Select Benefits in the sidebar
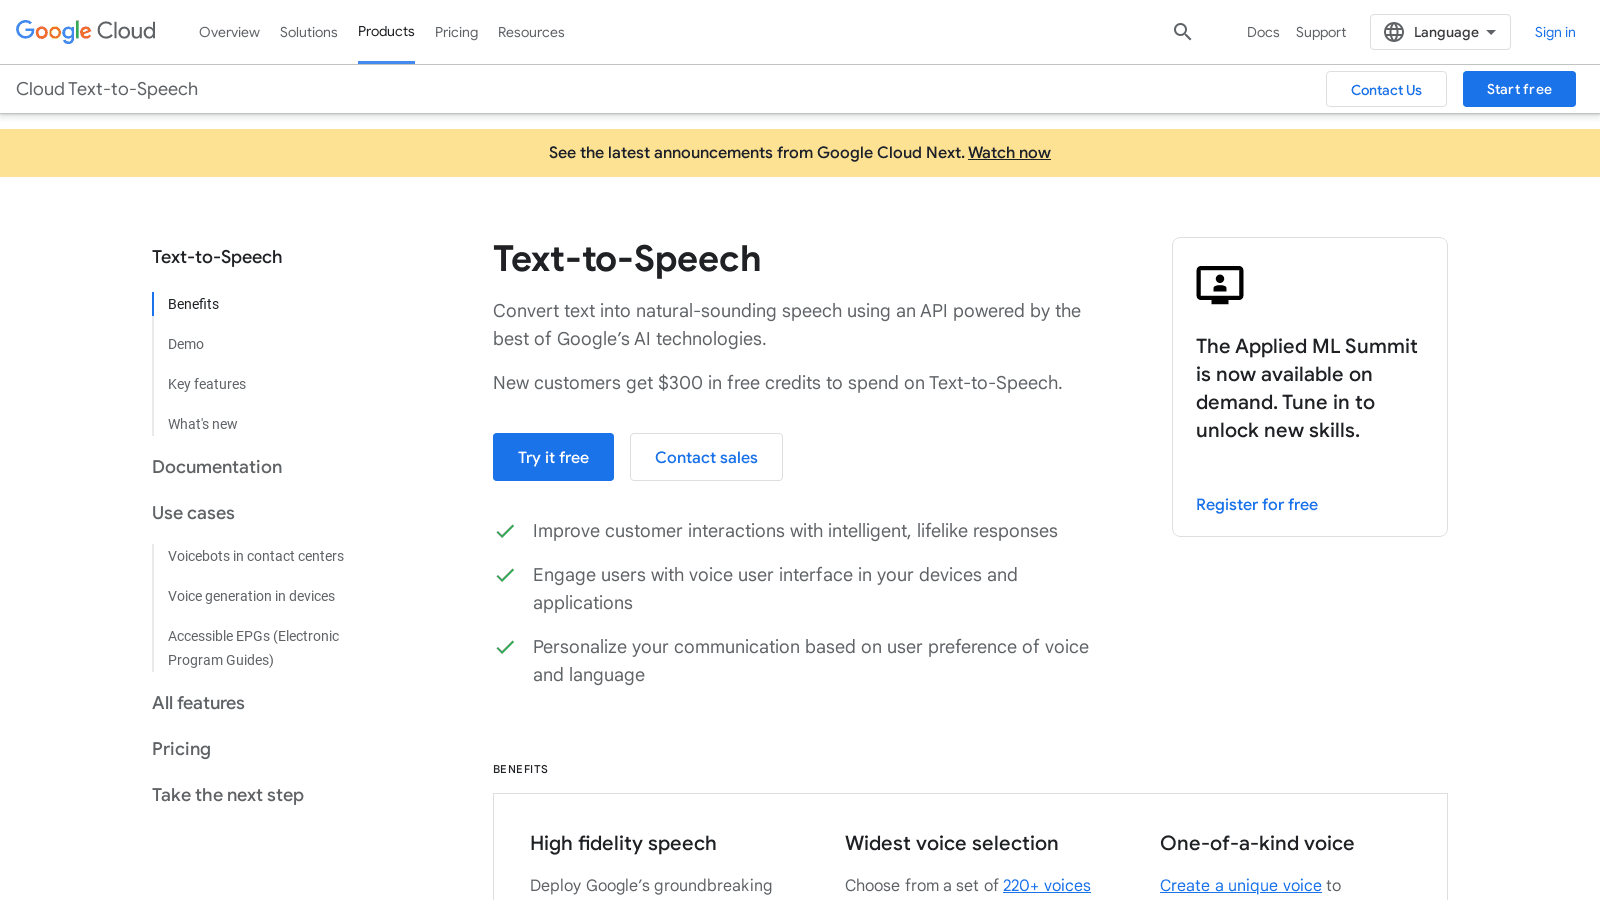1600x900 pixels. [193, 304]
